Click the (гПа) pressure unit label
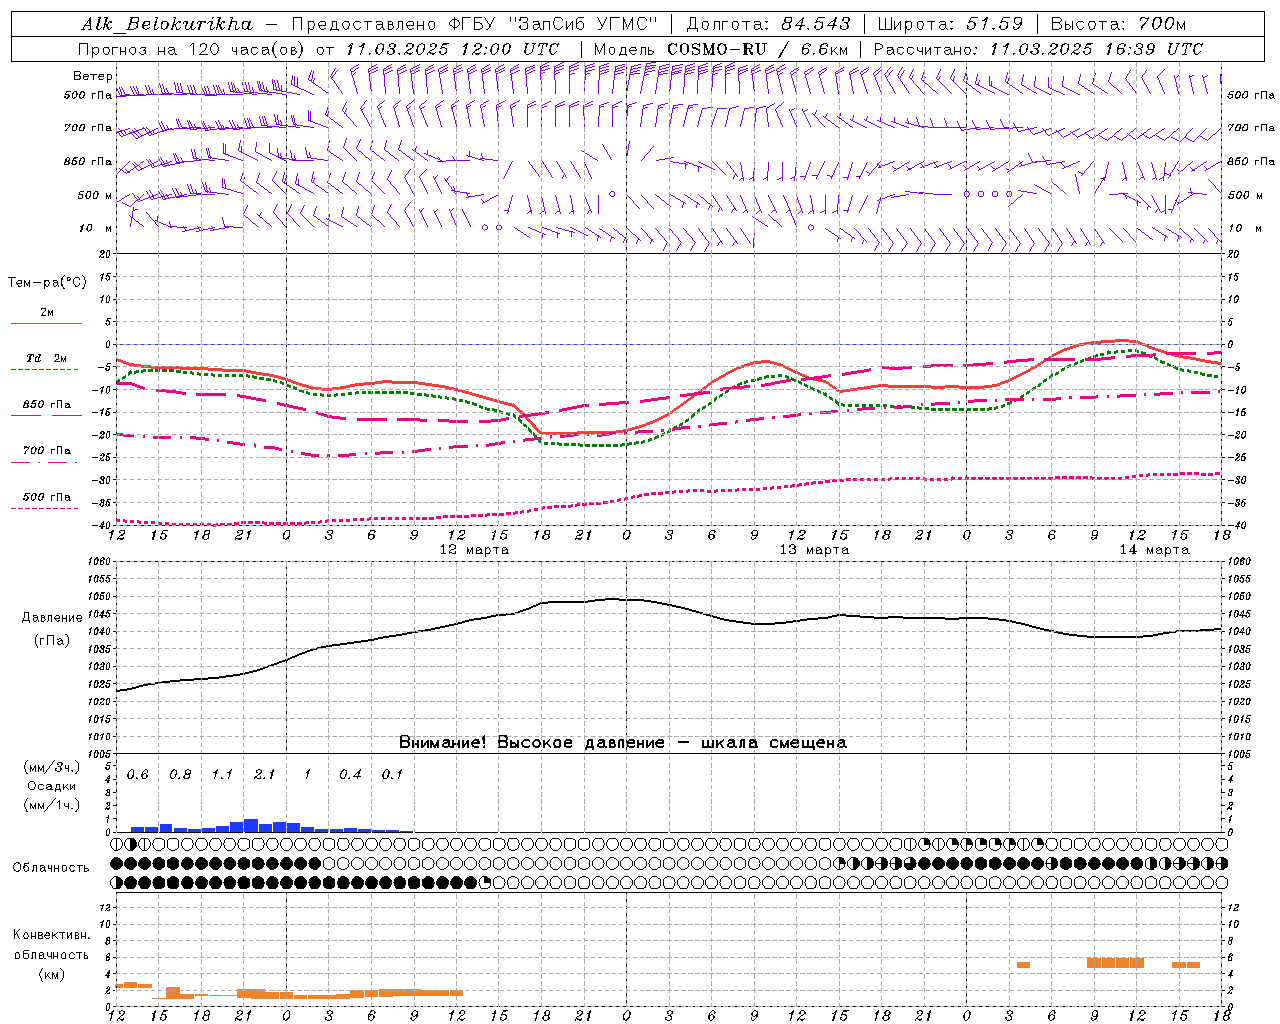Screen dimensions: 1280x1024 coord(52,640)
